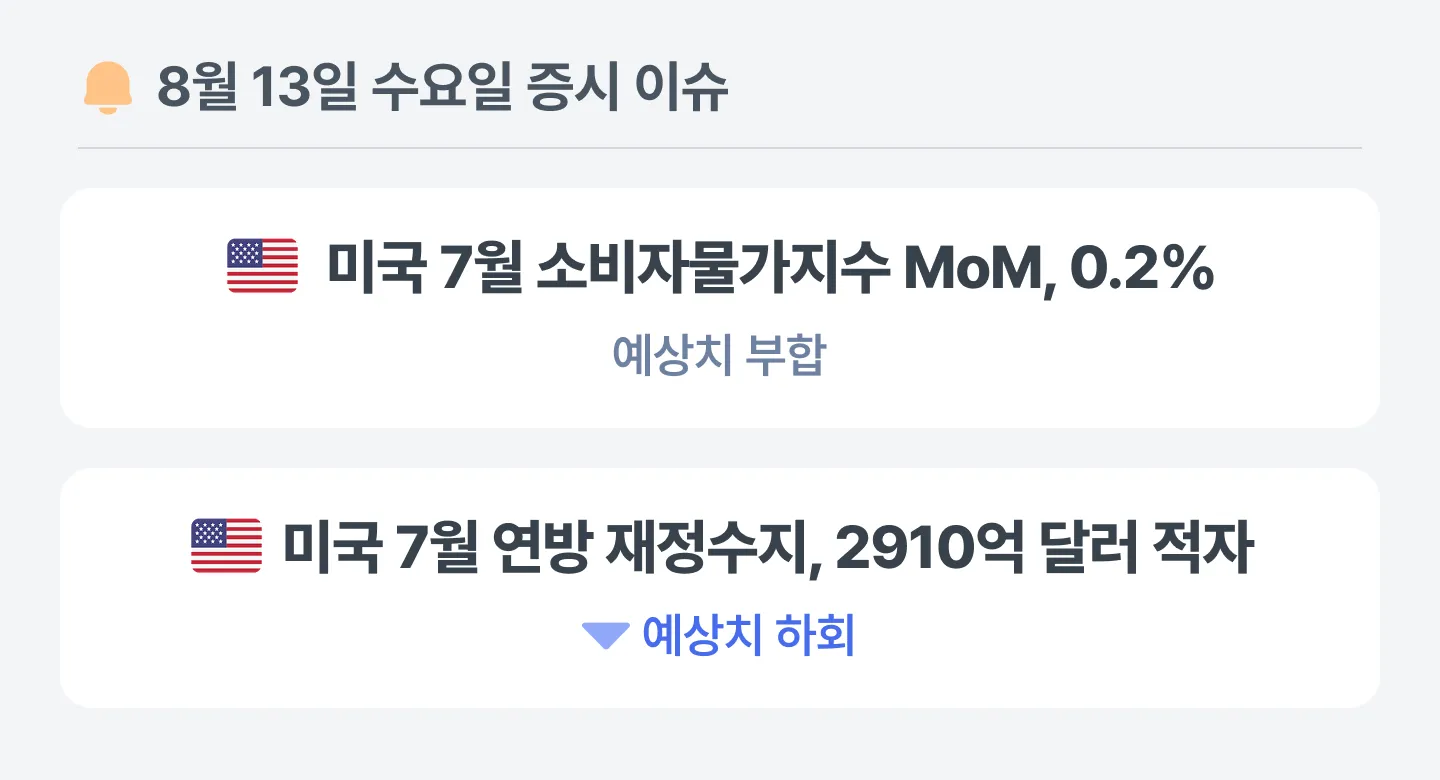This screenshot has height=780, width=1440.
Task: Click the word 소비자물가지수 in the first card
Action: tap(712, 267)
